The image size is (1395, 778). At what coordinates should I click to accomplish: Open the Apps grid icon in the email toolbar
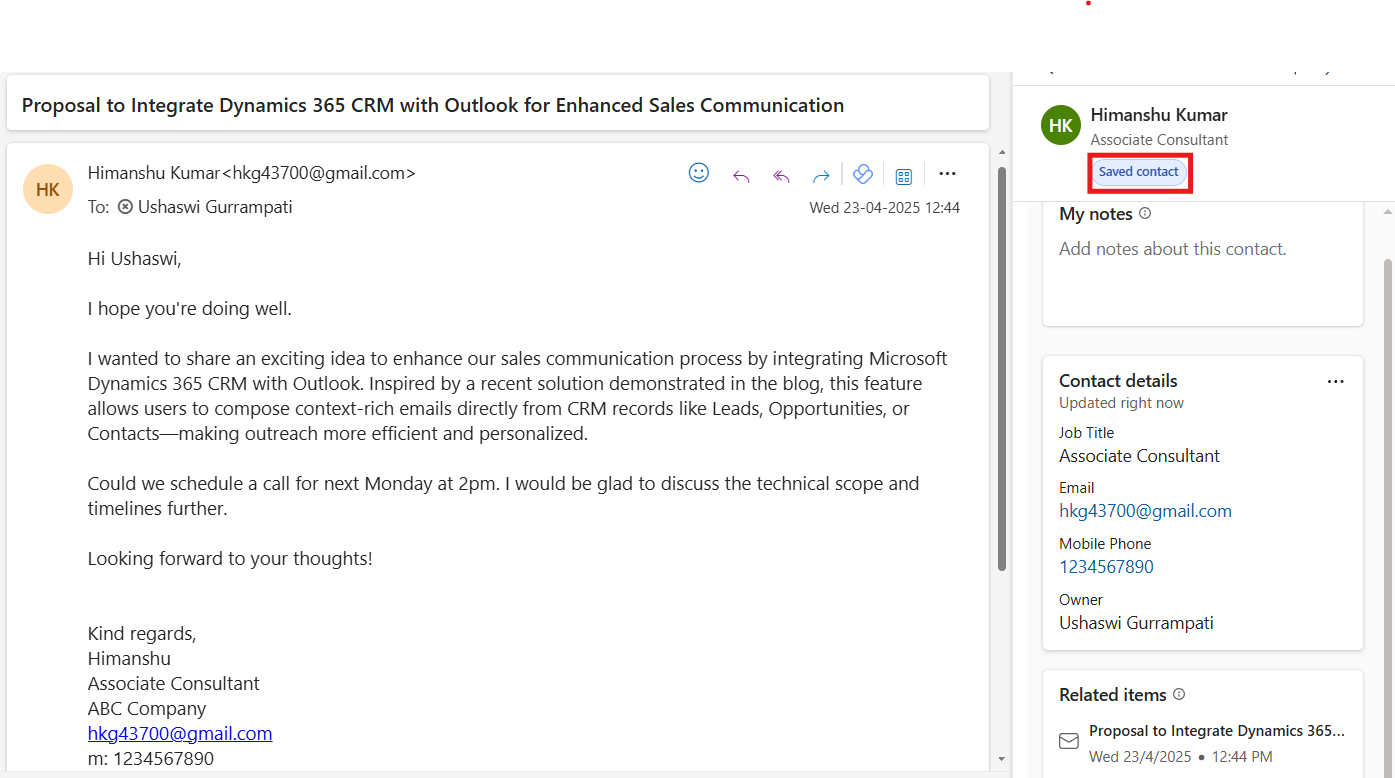coord(904,176)
